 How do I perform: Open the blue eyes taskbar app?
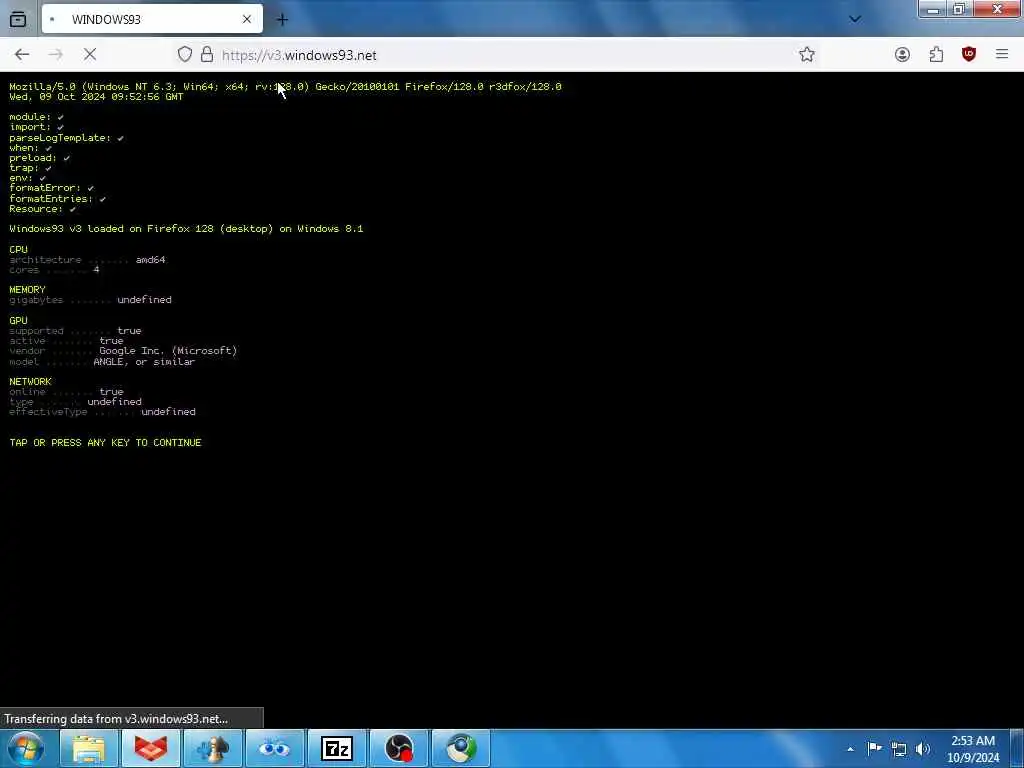274,748
